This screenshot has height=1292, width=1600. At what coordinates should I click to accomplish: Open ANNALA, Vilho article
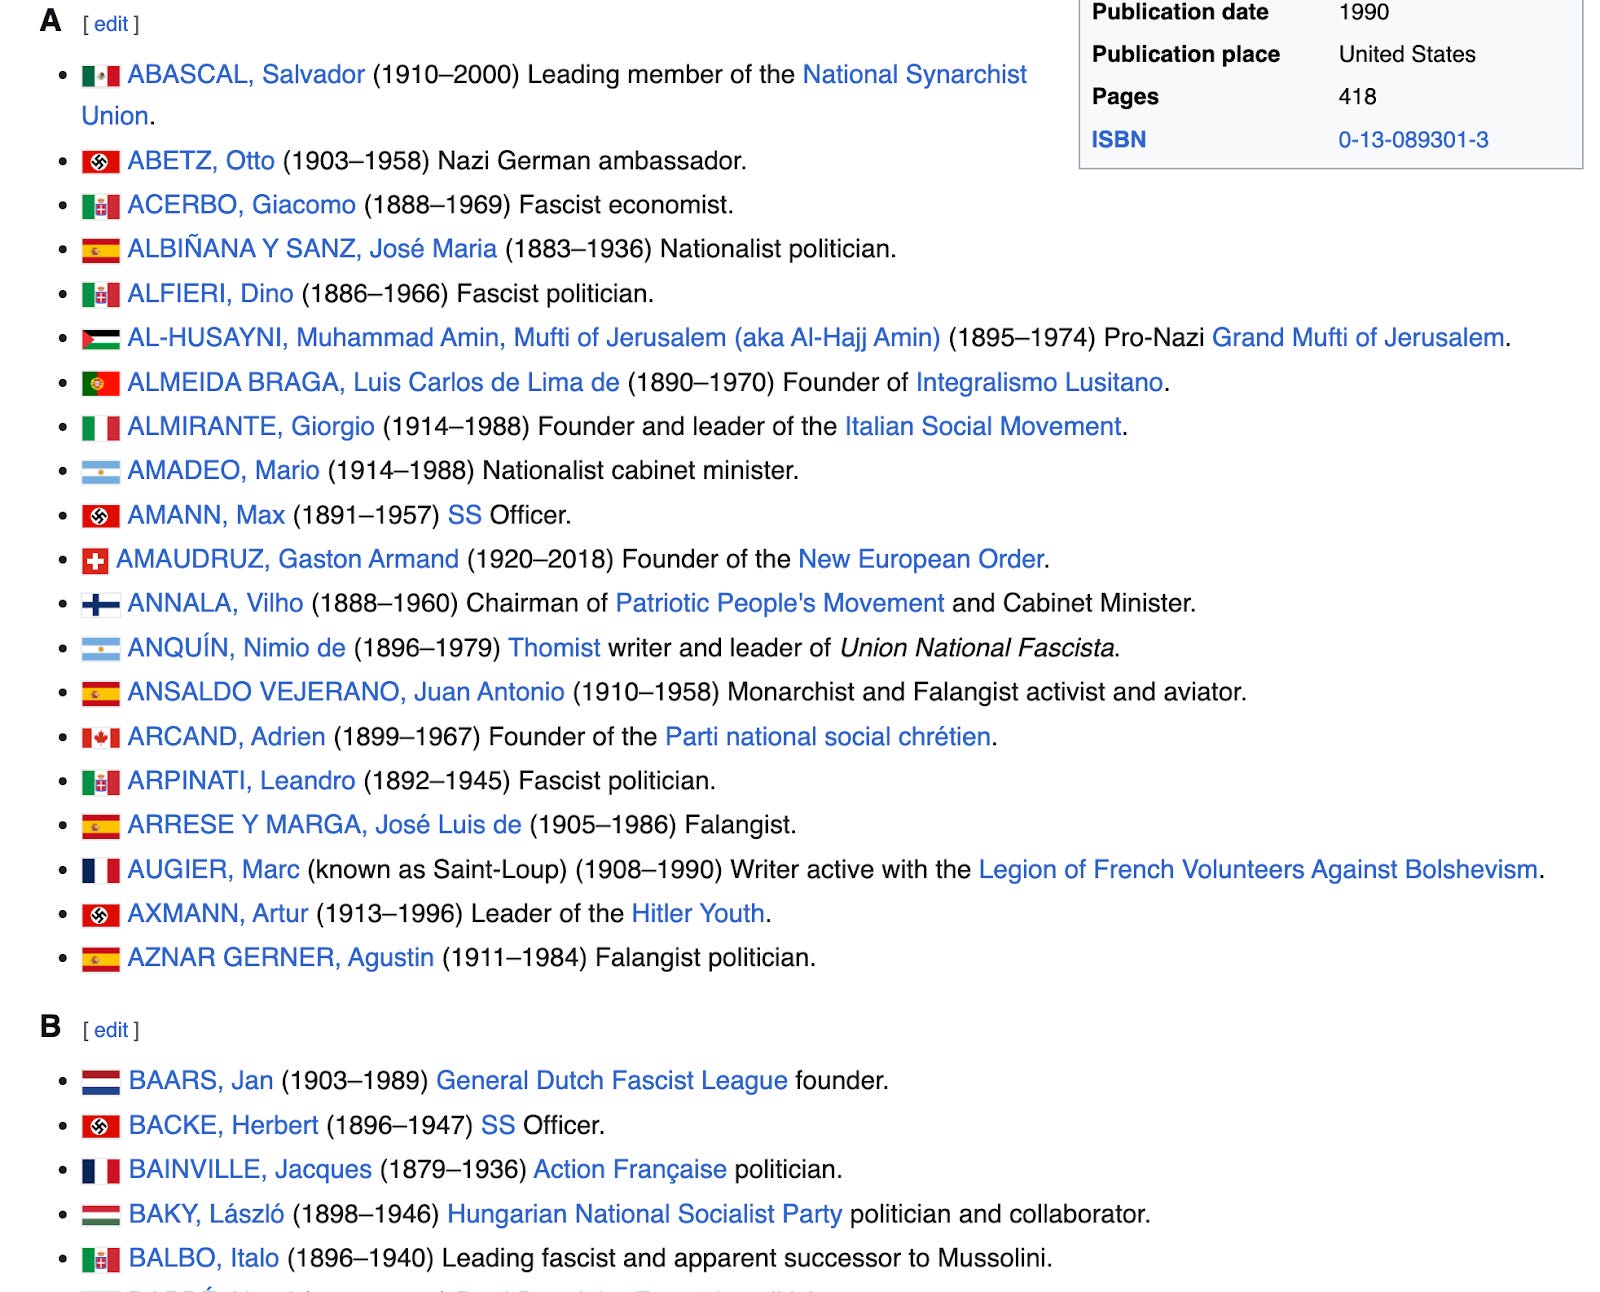point(215,603)
